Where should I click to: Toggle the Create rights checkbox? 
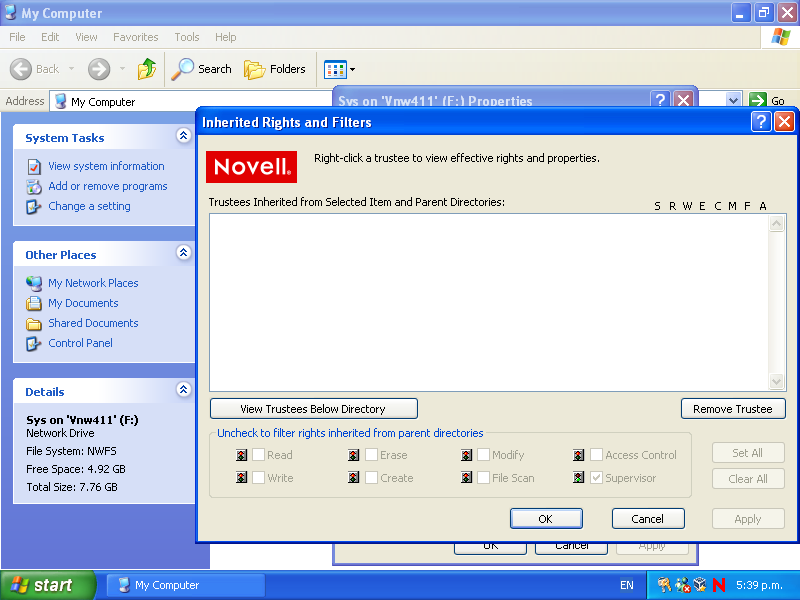point(371,478)
